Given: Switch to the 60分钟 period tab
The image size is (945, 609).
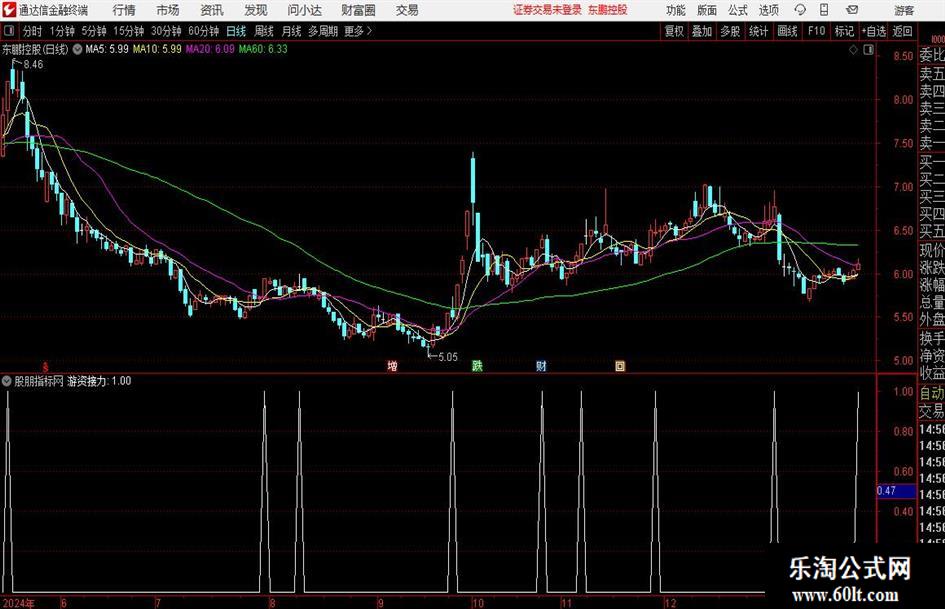Looking at the screenshot, I should [204, 31].
